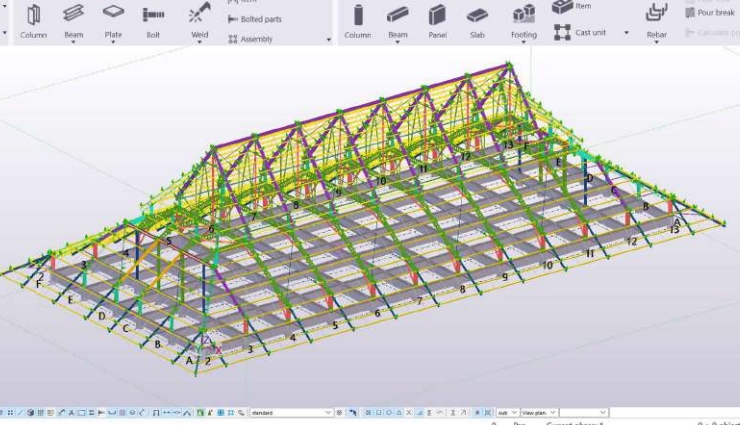Click the Pour break command
The height and width of the screenshot is (425, 746).
(x=710, y=12)
